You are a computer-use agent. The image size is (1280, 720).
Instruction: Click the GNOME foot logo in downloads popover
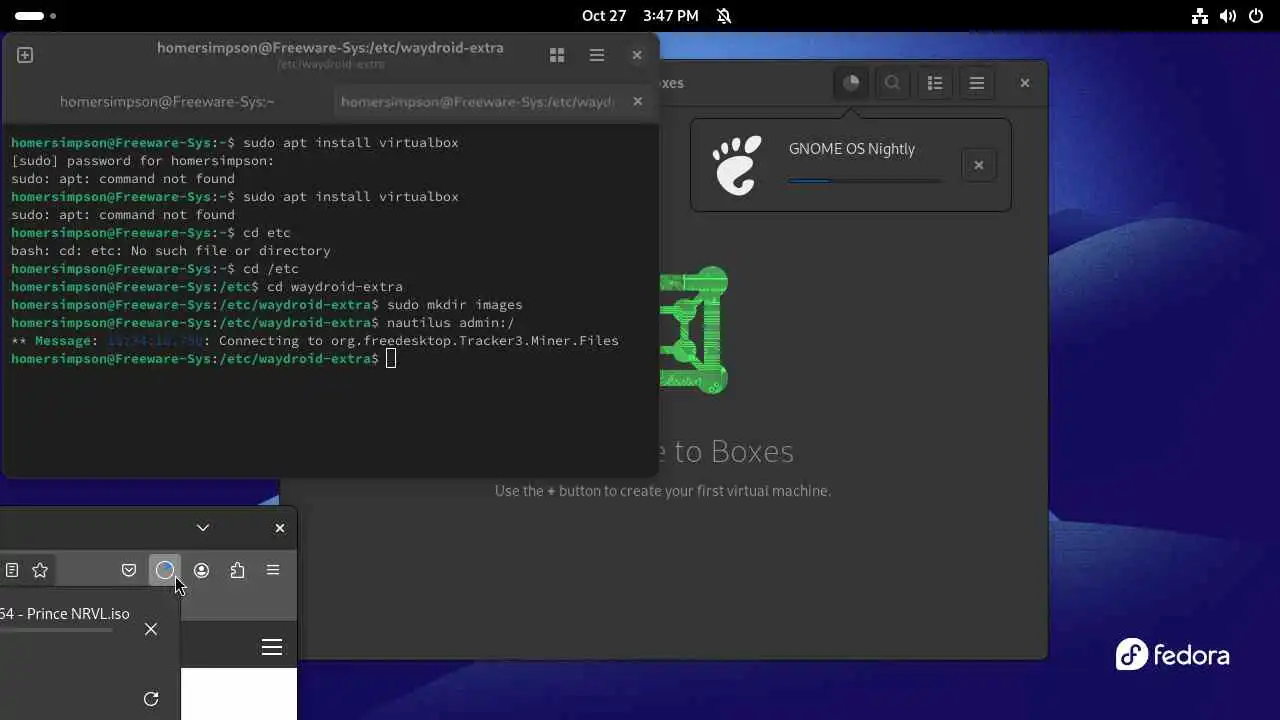click(738, 165)
